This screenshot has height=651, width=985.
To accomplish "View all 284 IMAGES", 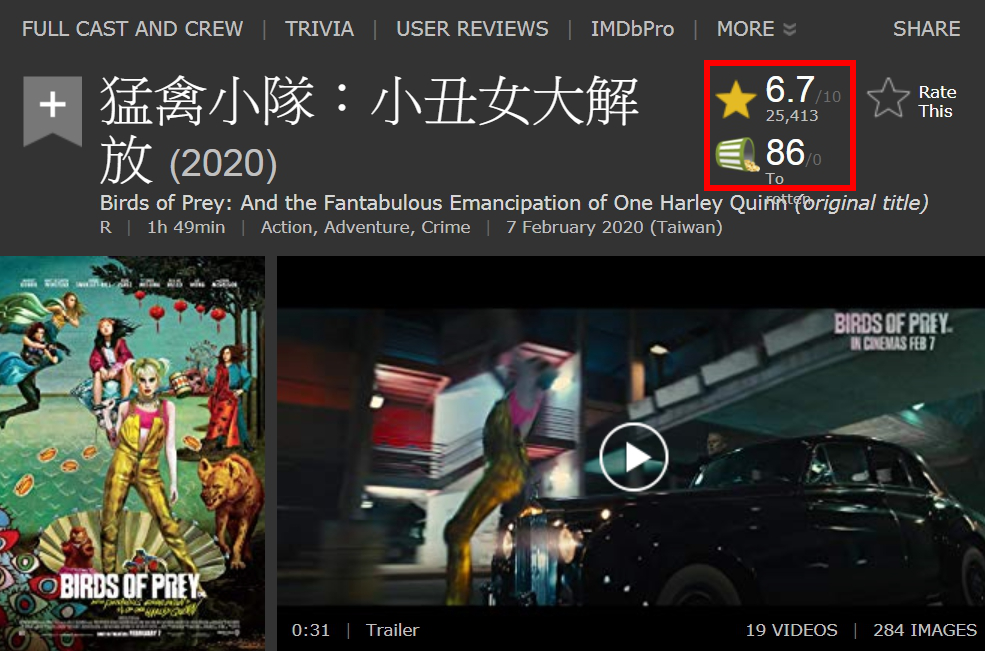I will [x=925, y=630].
